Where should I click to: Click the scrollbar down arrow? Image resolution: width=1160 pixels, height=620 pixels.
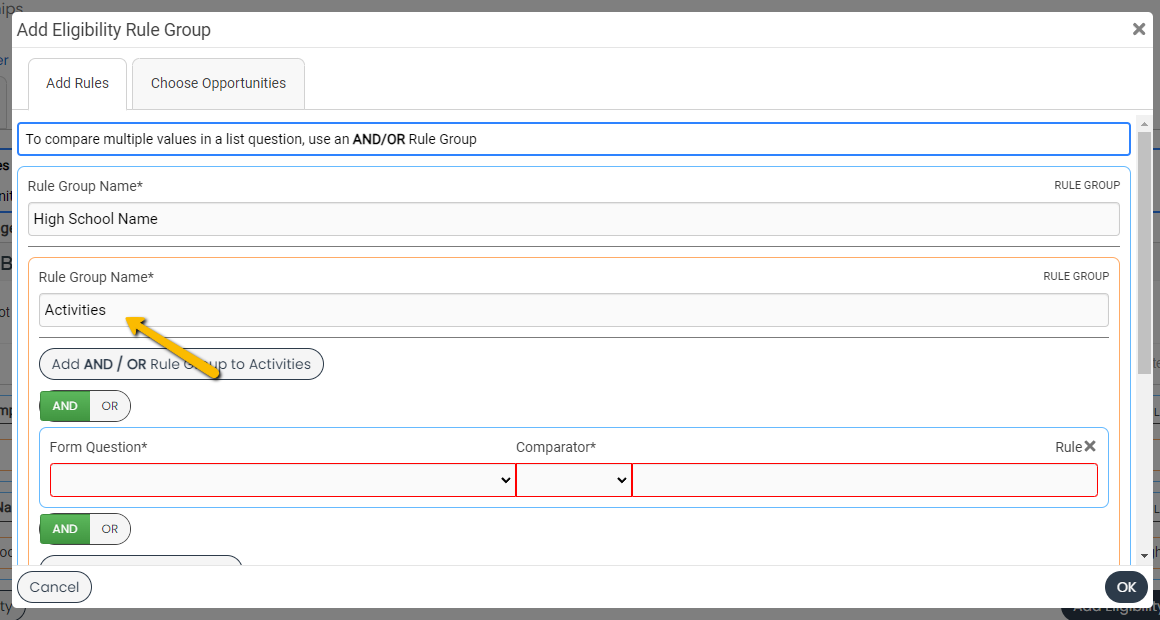click(x=1144, y=555)
